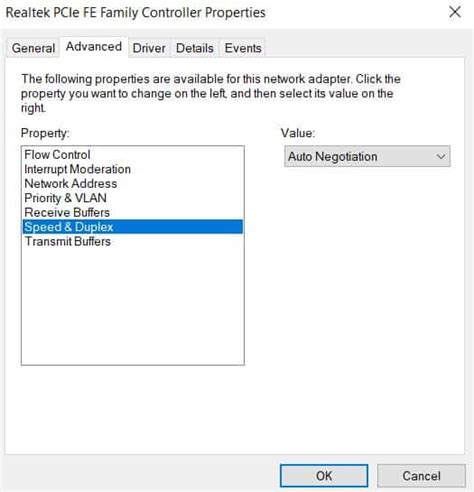
Task: Close the Properties dialog window
Action: [455, 12]
